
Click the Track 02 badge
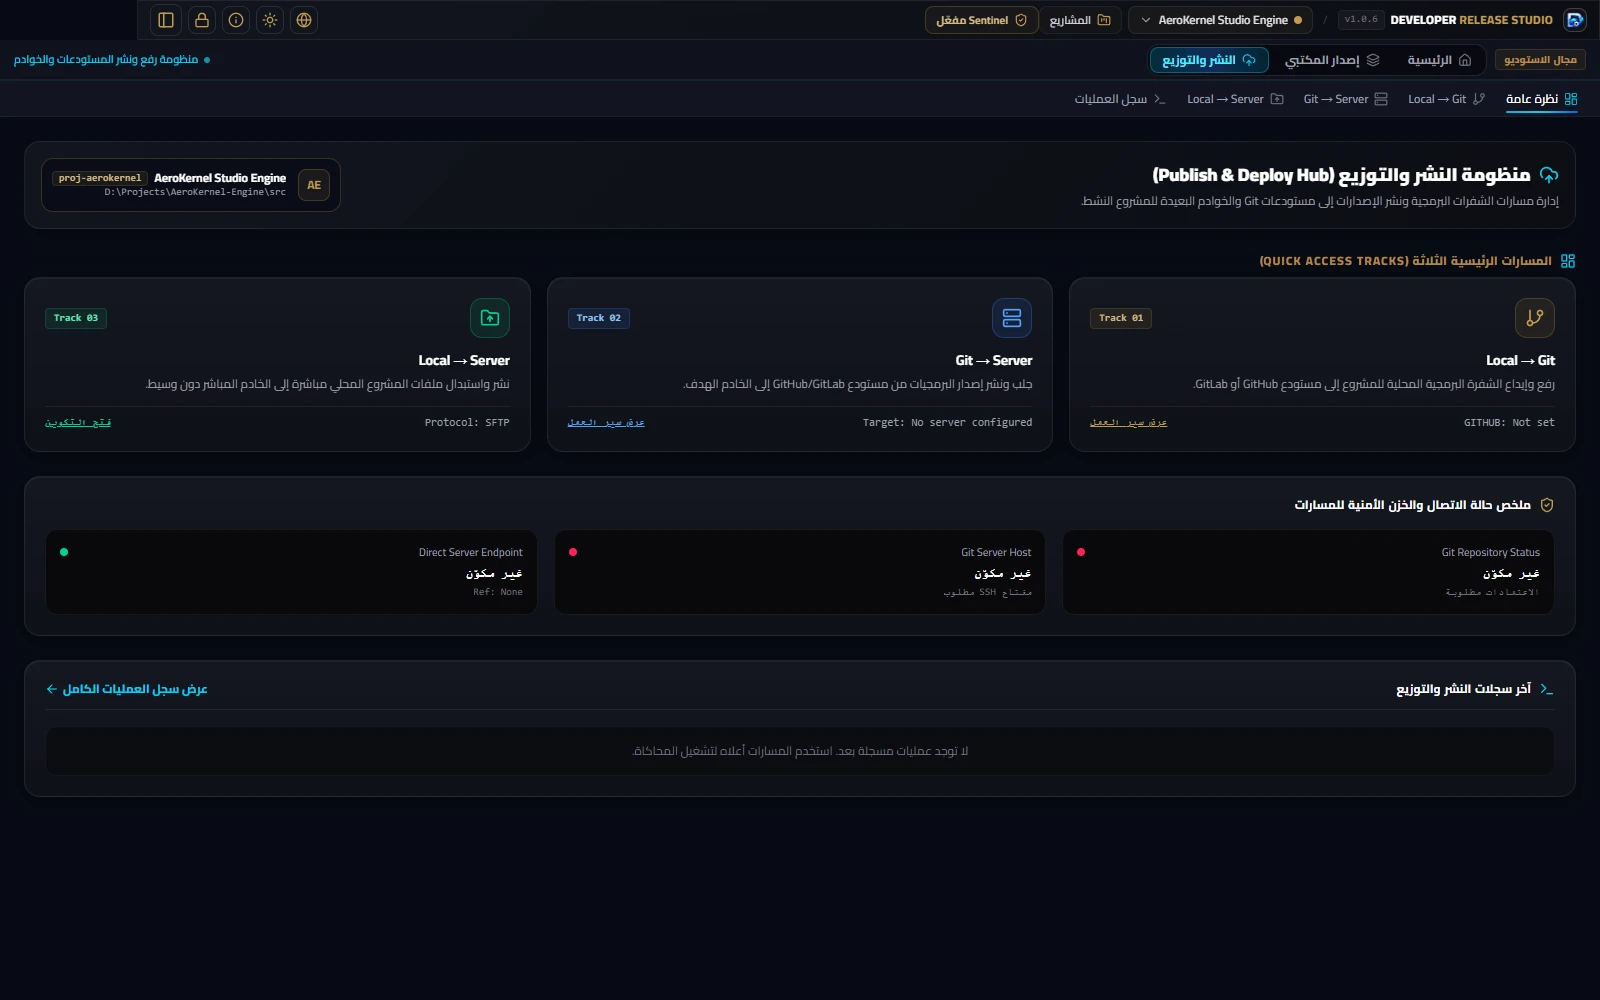(x=598, y=318)
